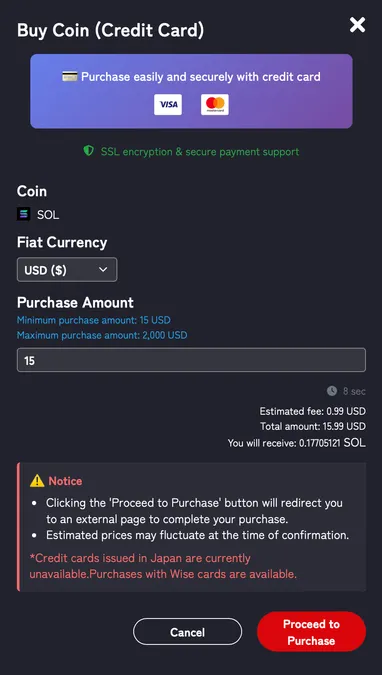The height and width of the screenshot is (675, 382).
Task: Click the credit card emoji icon
Action: point(70,77)
